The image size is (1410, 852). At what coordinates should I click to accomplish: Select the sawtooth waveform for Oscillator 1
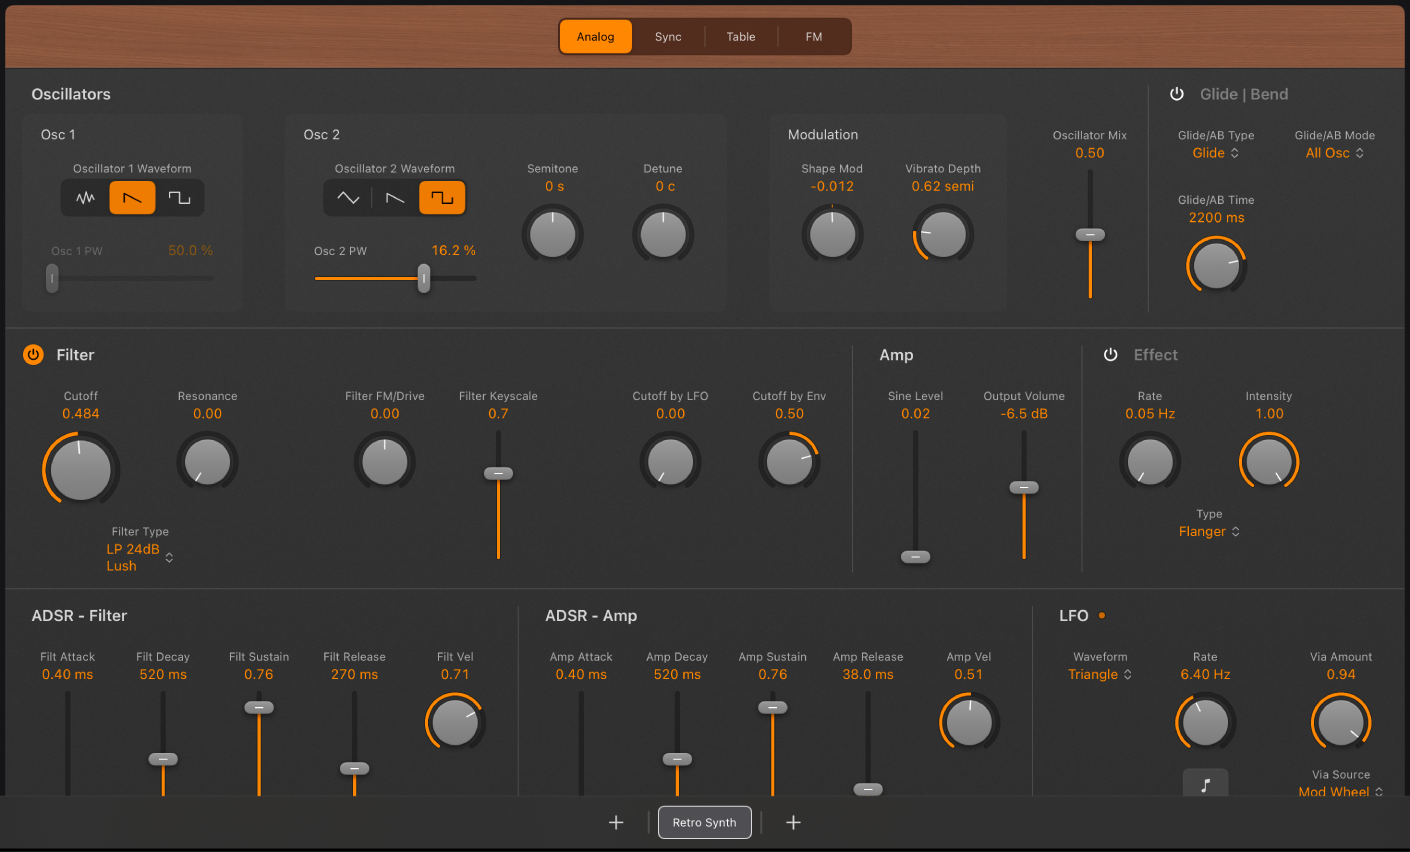pos(132,197)
